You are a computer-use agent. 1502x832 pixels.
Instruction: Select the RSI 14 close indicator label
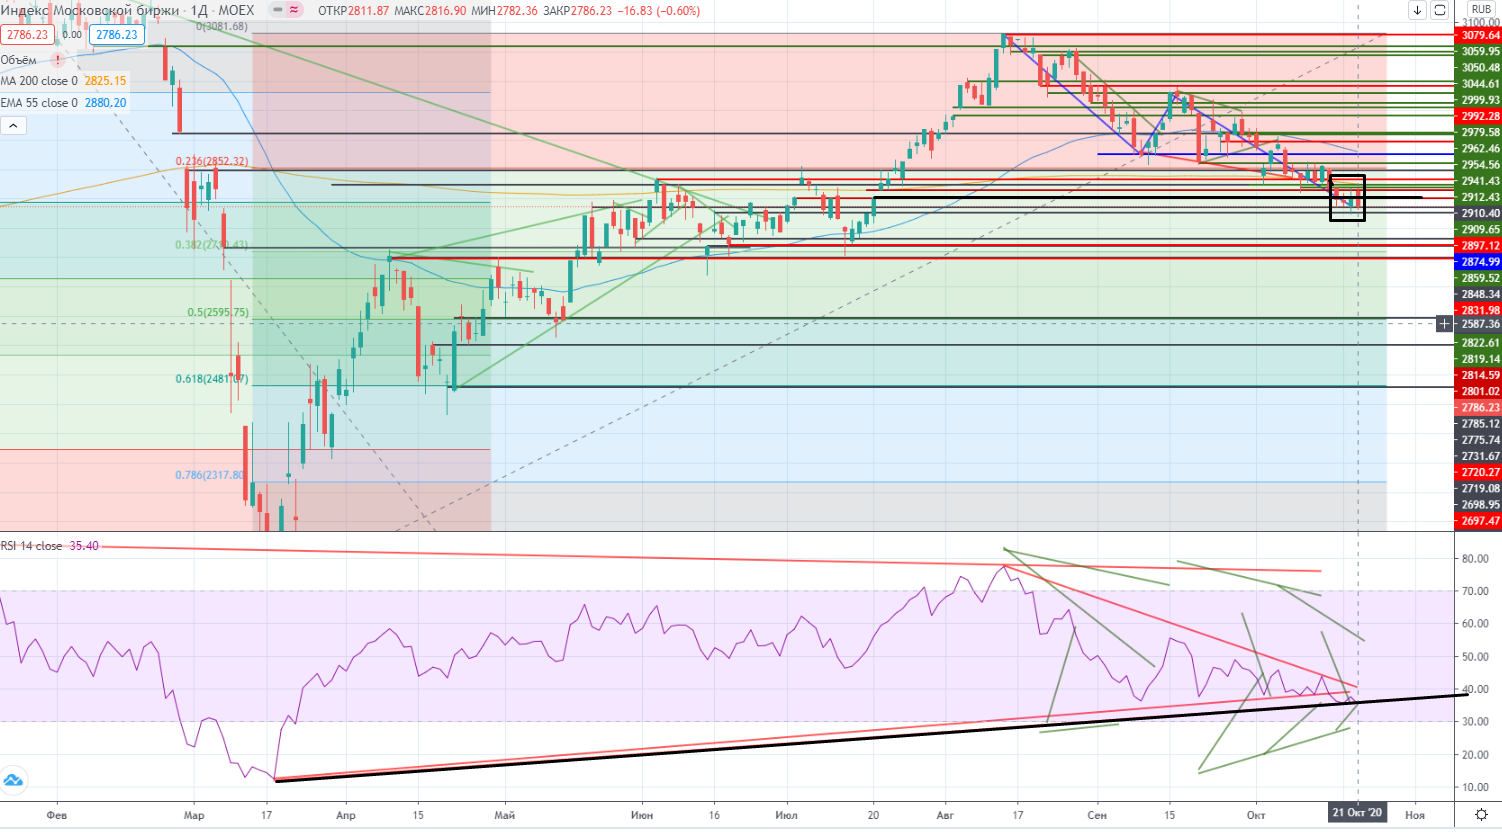click(x=31, y=546)
